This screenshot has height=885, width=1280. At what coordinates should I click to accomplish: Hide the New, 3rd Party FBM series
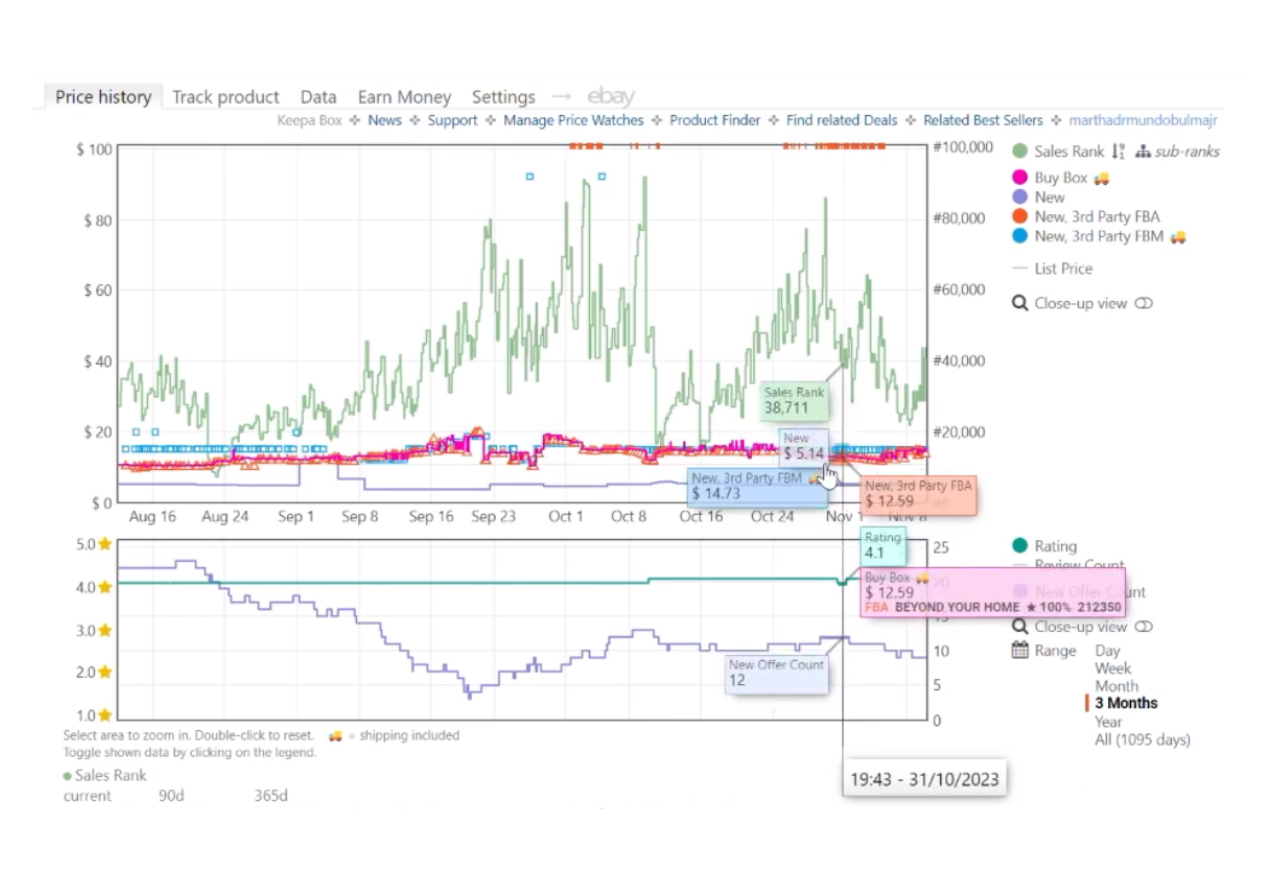click(x=1099, y=236)
